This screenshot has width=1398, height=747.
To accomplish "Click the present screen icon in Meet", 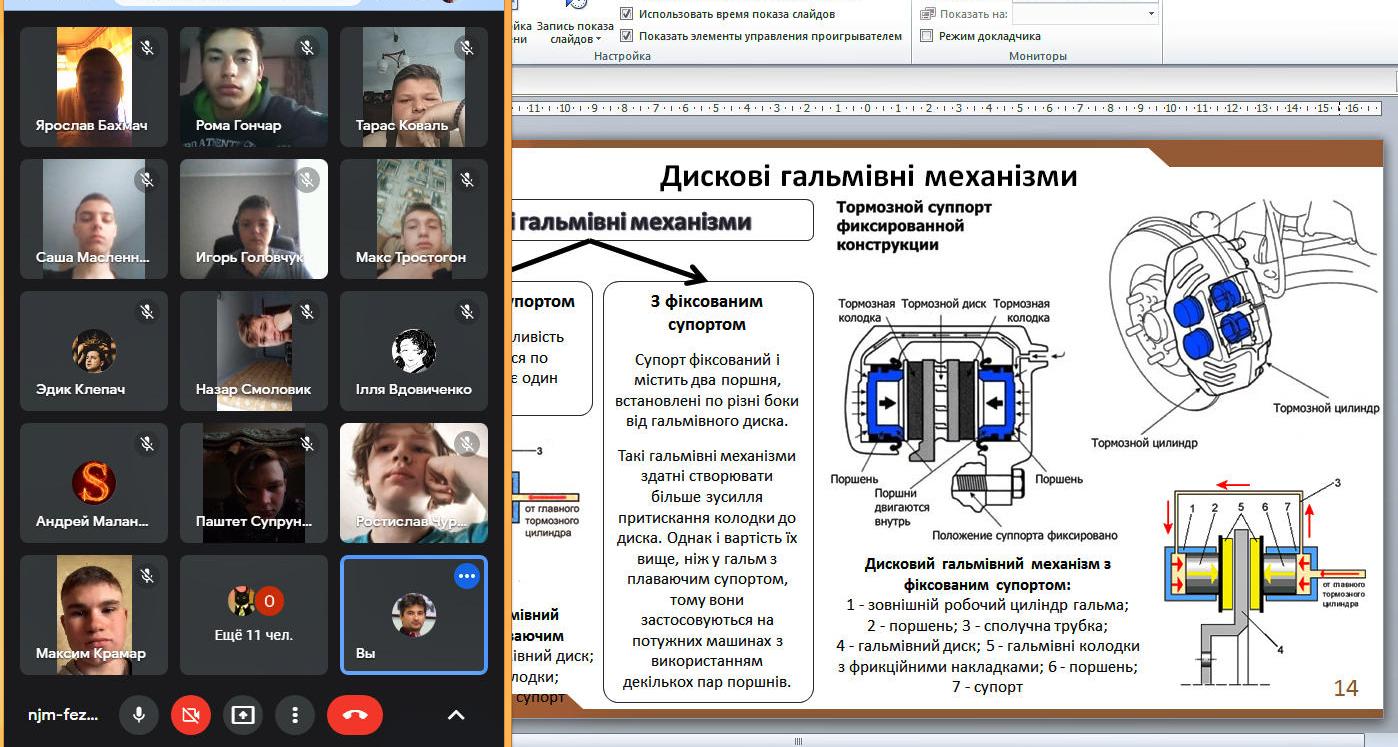I will tap(243, 715).
